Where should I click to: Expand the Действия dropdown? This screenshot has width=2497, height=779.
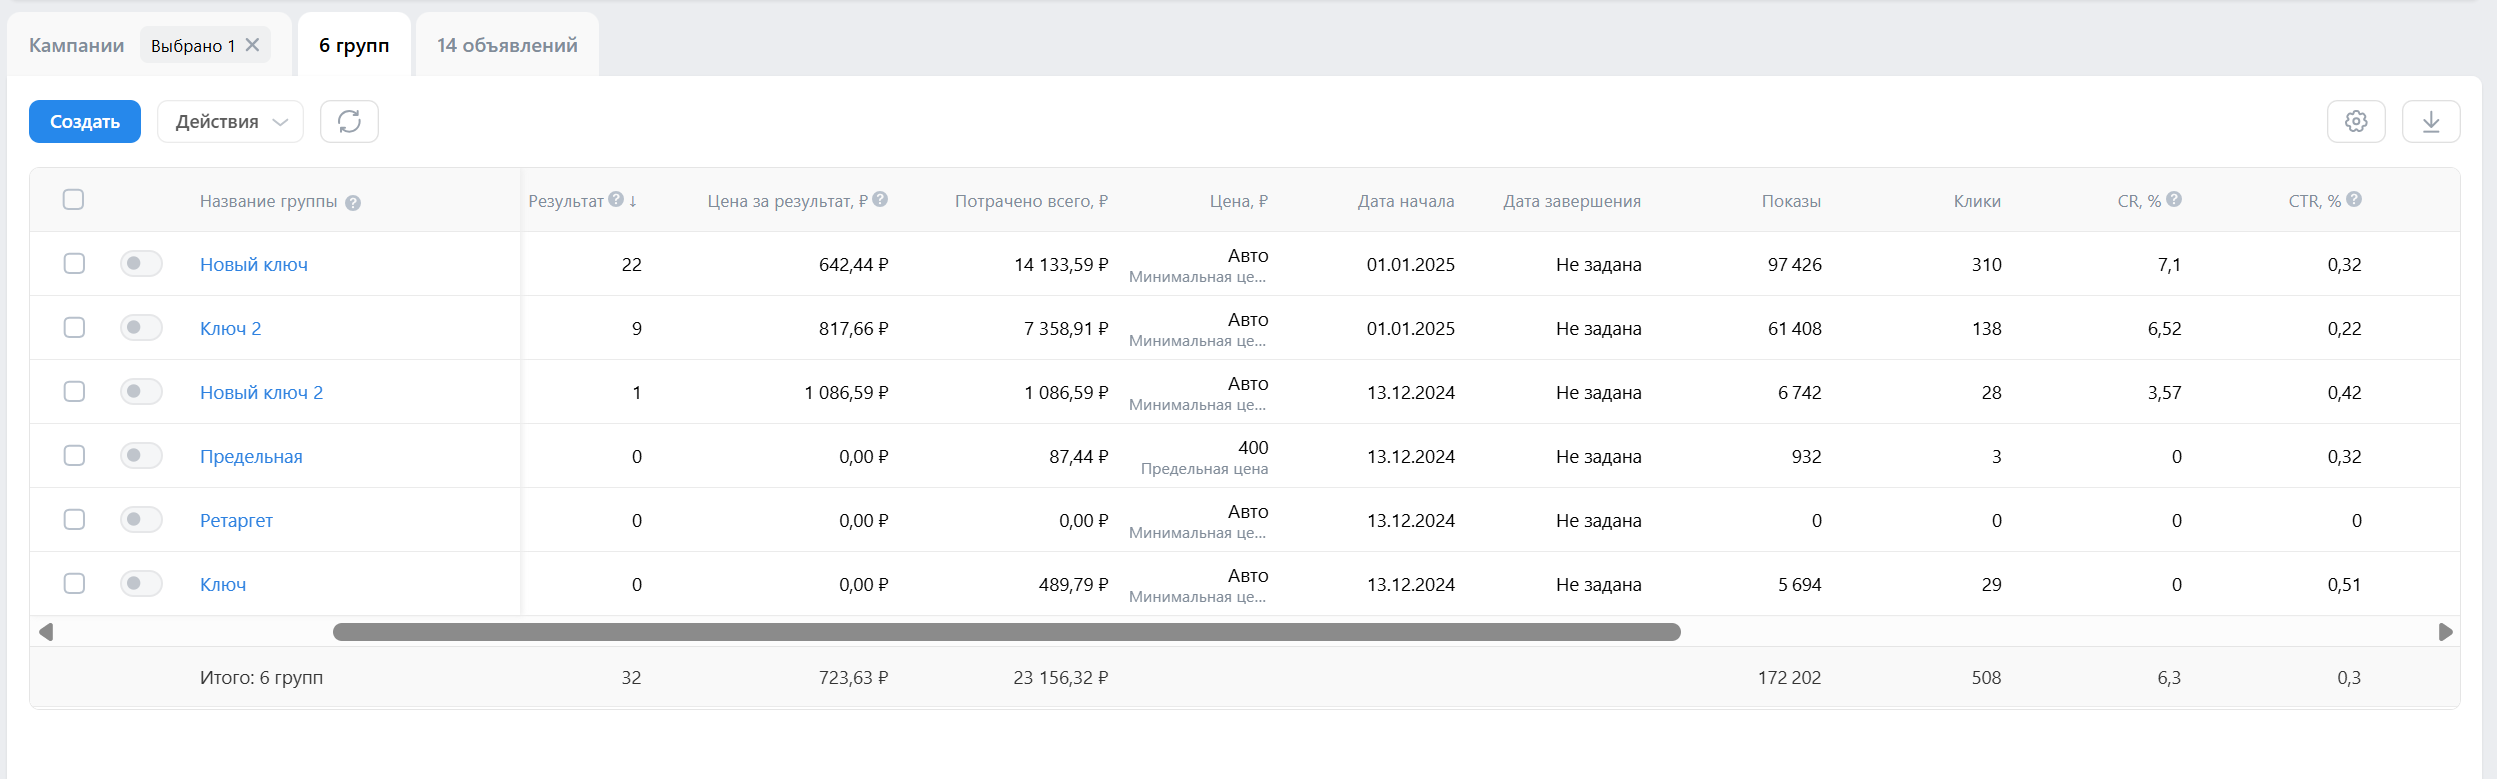coord(230,122)
